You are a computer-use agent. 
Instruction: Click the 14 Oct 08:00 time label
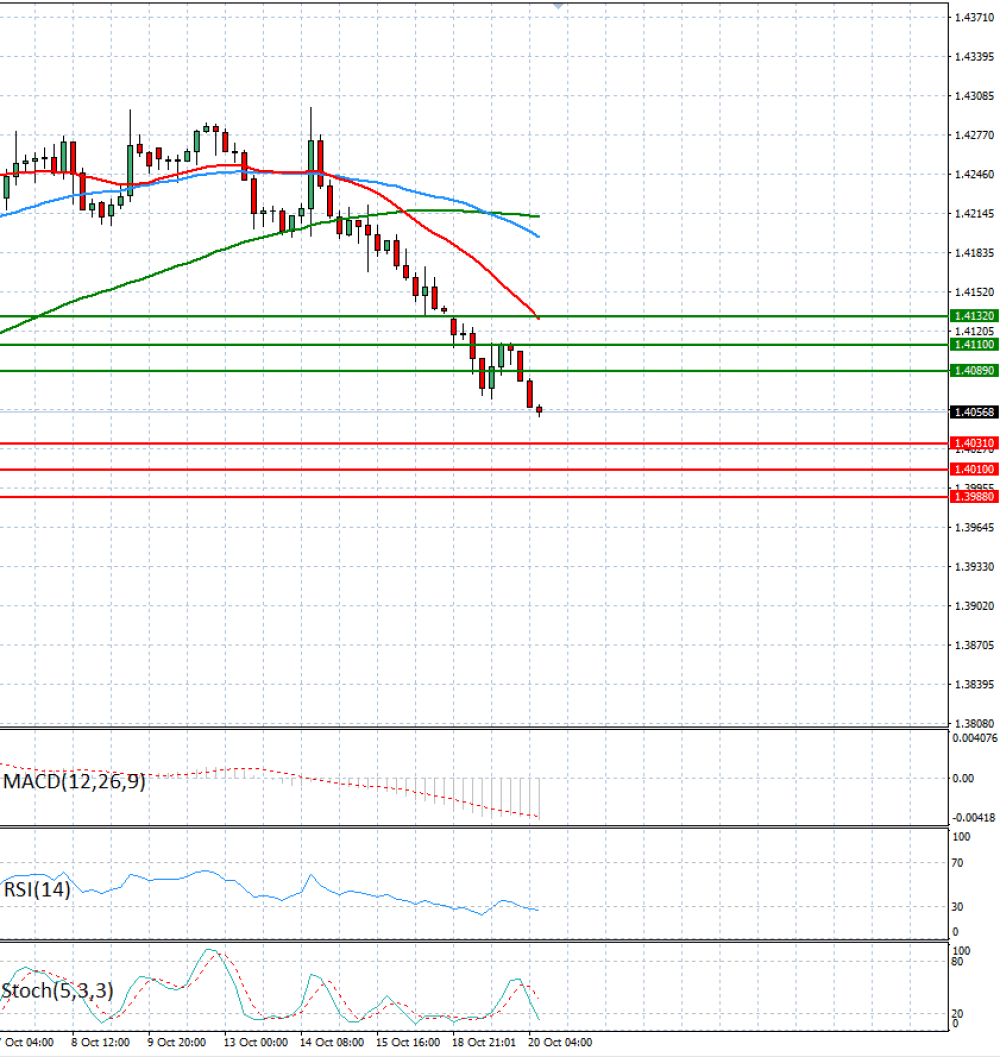pos(332,1042)
